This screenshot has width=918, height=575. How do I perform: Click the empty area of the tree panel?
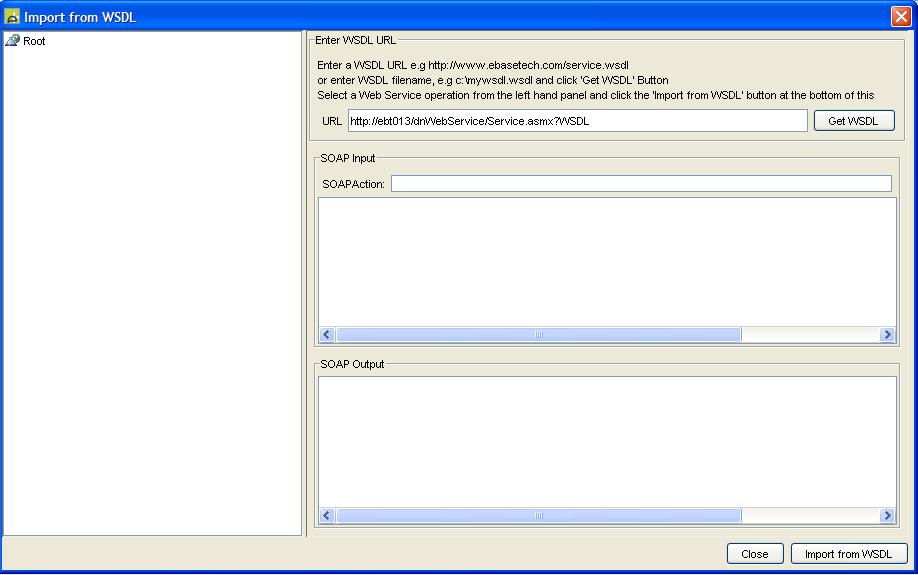pos(152,300)
